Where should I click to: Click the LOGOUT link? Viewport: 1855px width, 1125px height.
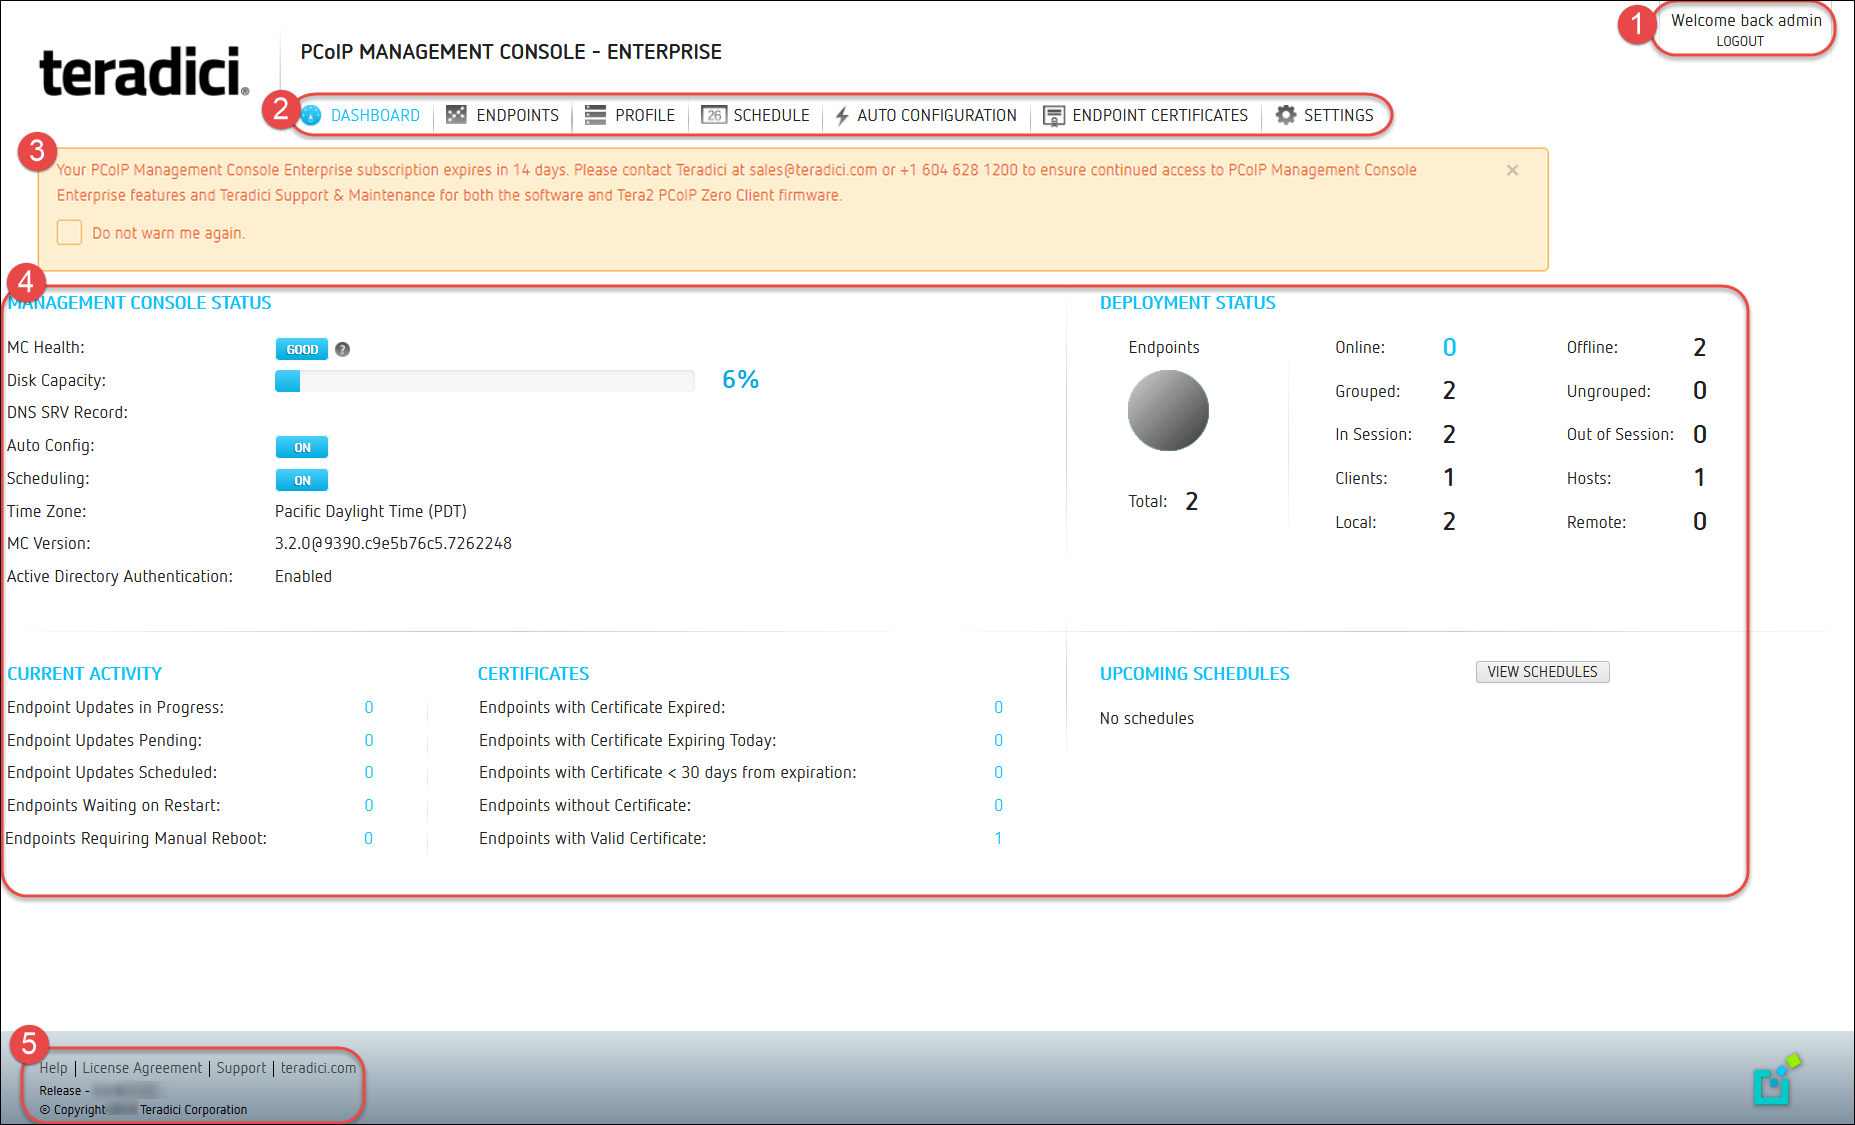pyautogui.click(x=1740, y=41)
